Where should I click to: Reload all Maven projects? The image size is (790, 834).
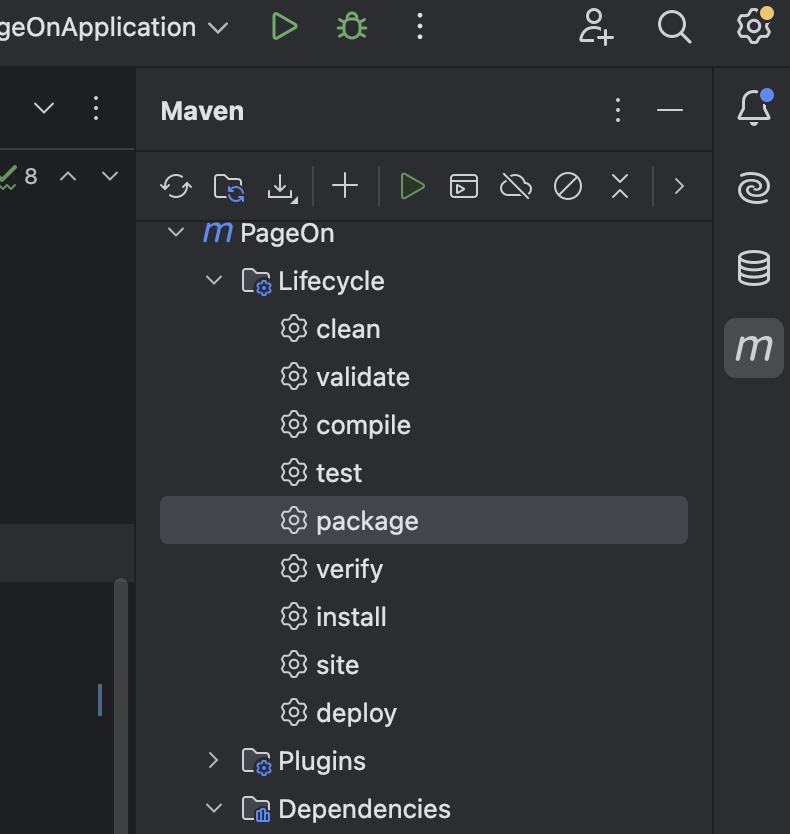pyautogui.click(x=176, y=186)
